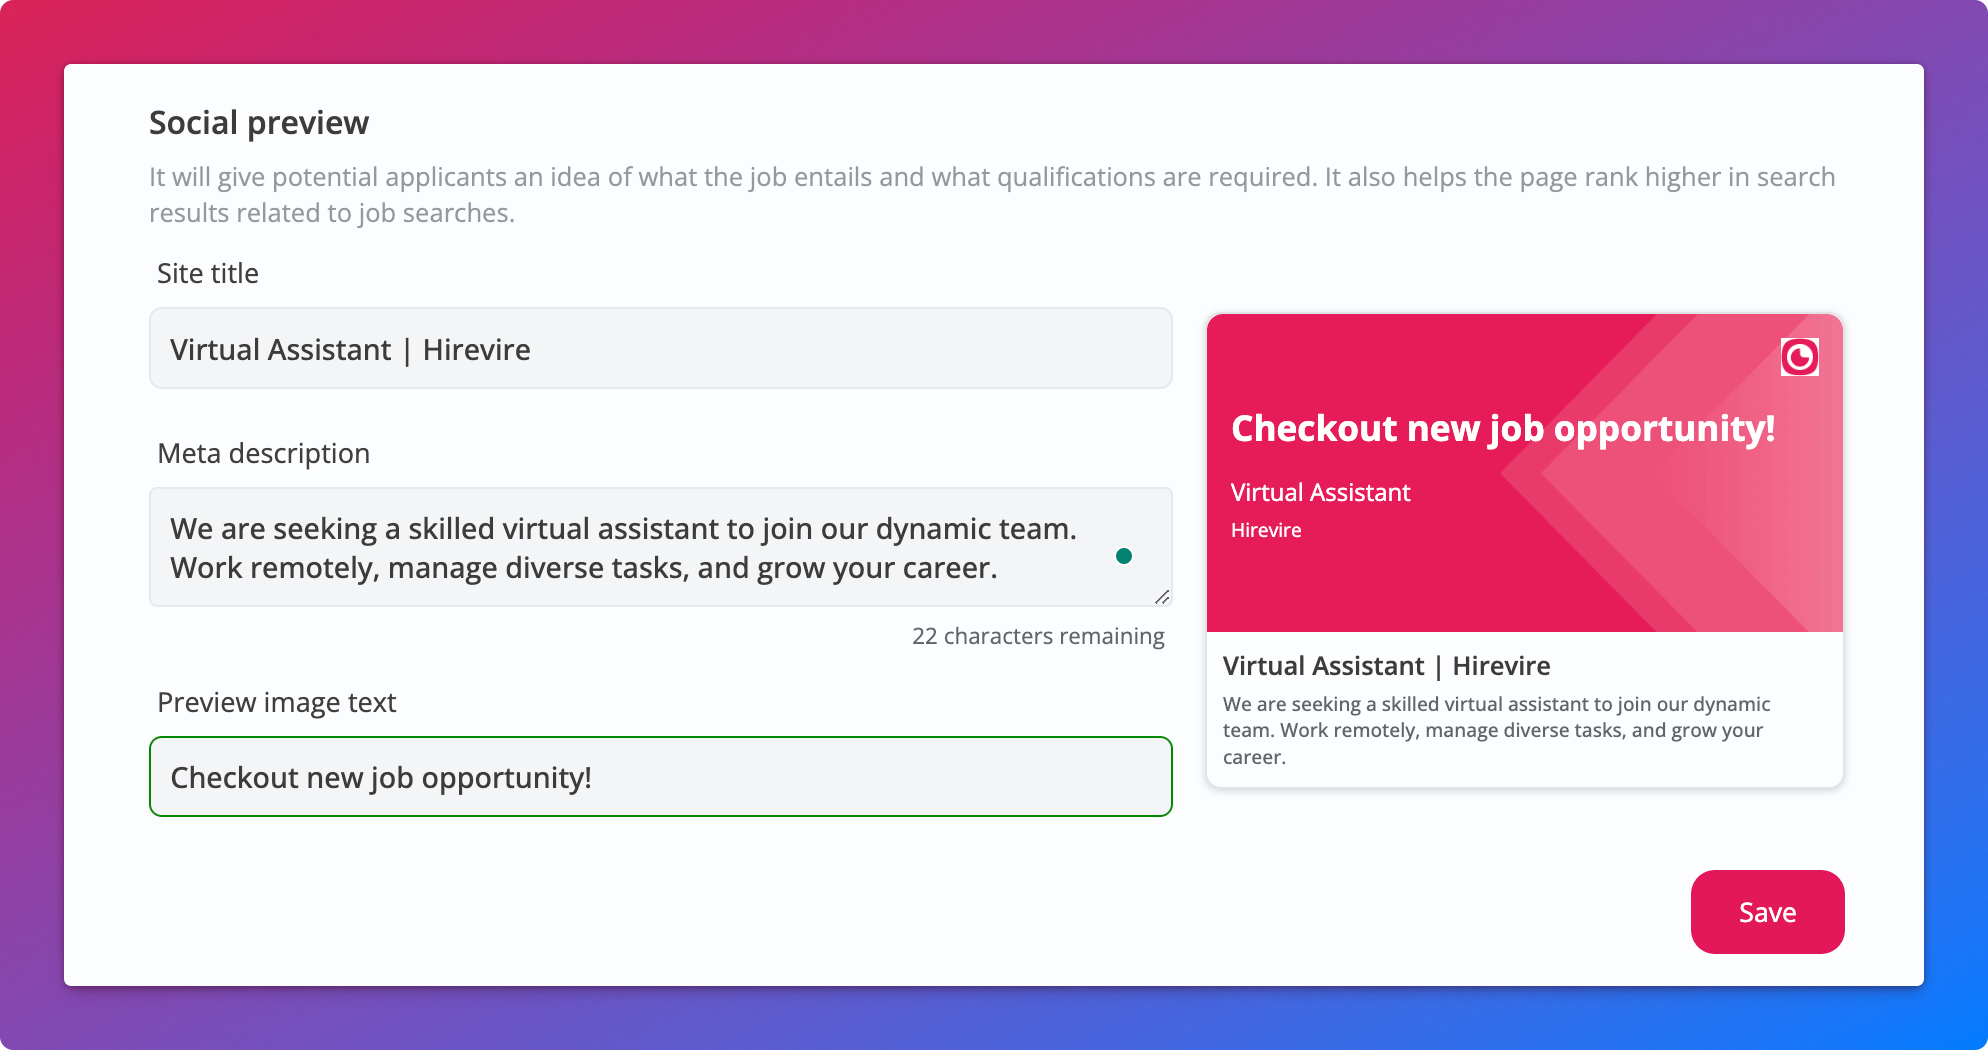Click 'Virtual Assistant' subtitle inside preview image
The image size is (1988, 1050).
tap(1320, 492)
